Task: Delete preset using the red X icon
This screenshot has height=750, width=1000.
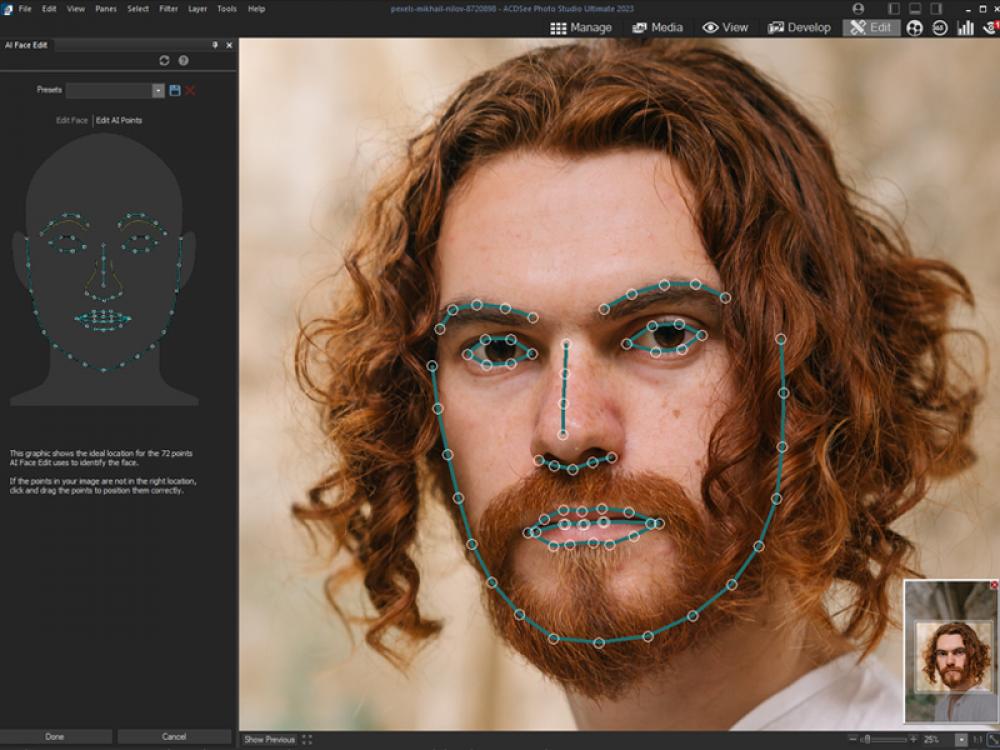Action: (x=190, y=90)
